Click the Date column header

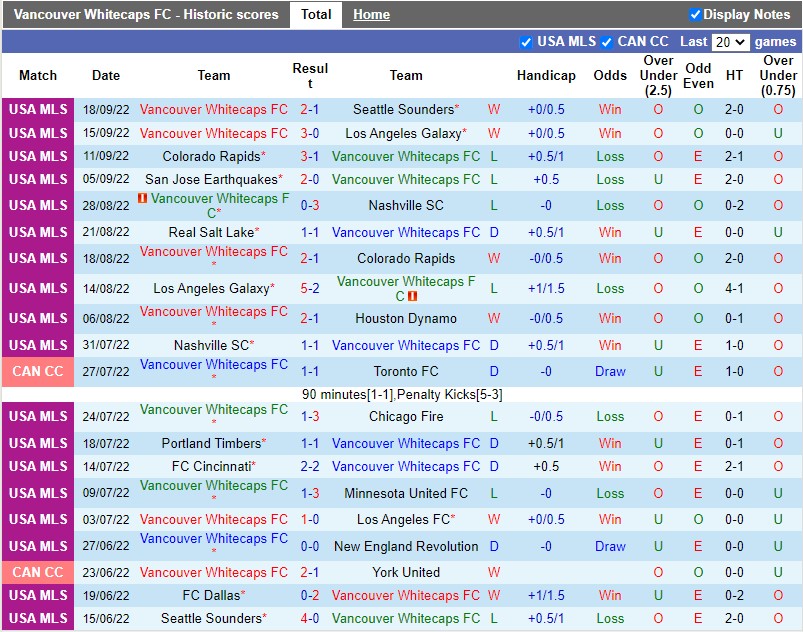pyautogui.click(x=106, y=75)
